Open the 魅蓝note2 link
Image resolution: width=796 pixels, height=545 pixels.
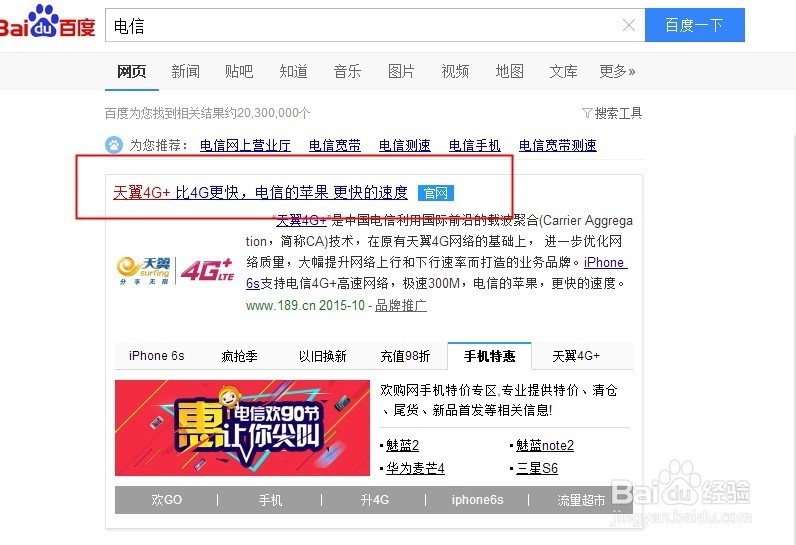(x=545, y=446)
